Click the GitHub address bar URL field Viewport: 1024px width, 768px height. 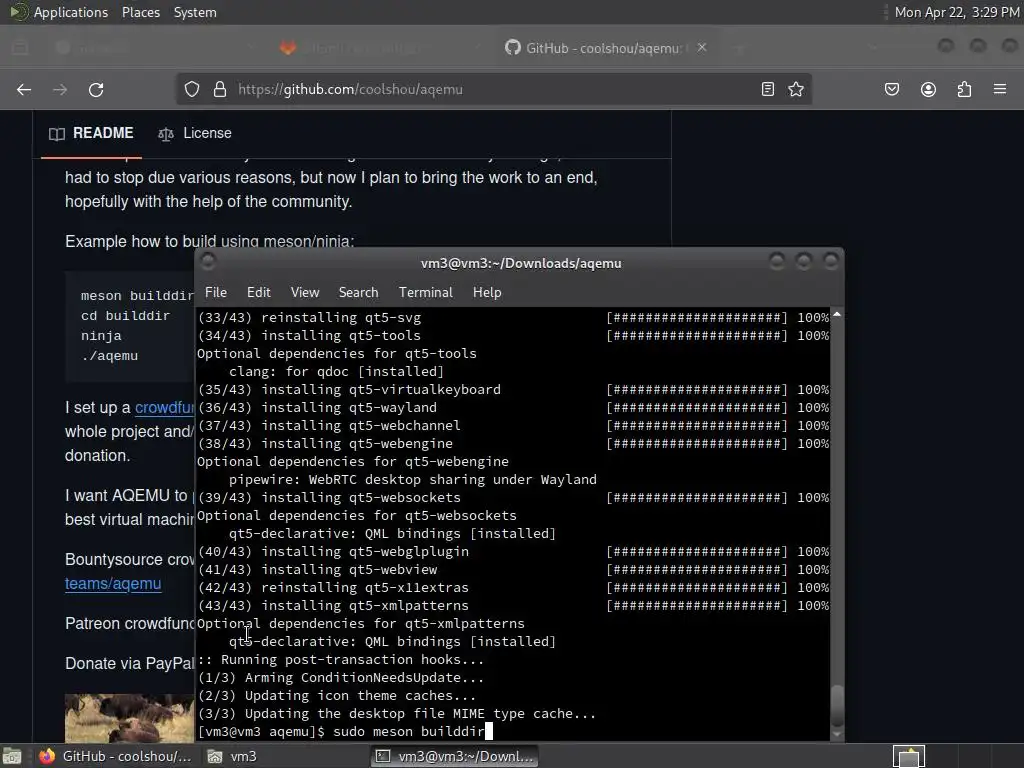tap(494, 89)
